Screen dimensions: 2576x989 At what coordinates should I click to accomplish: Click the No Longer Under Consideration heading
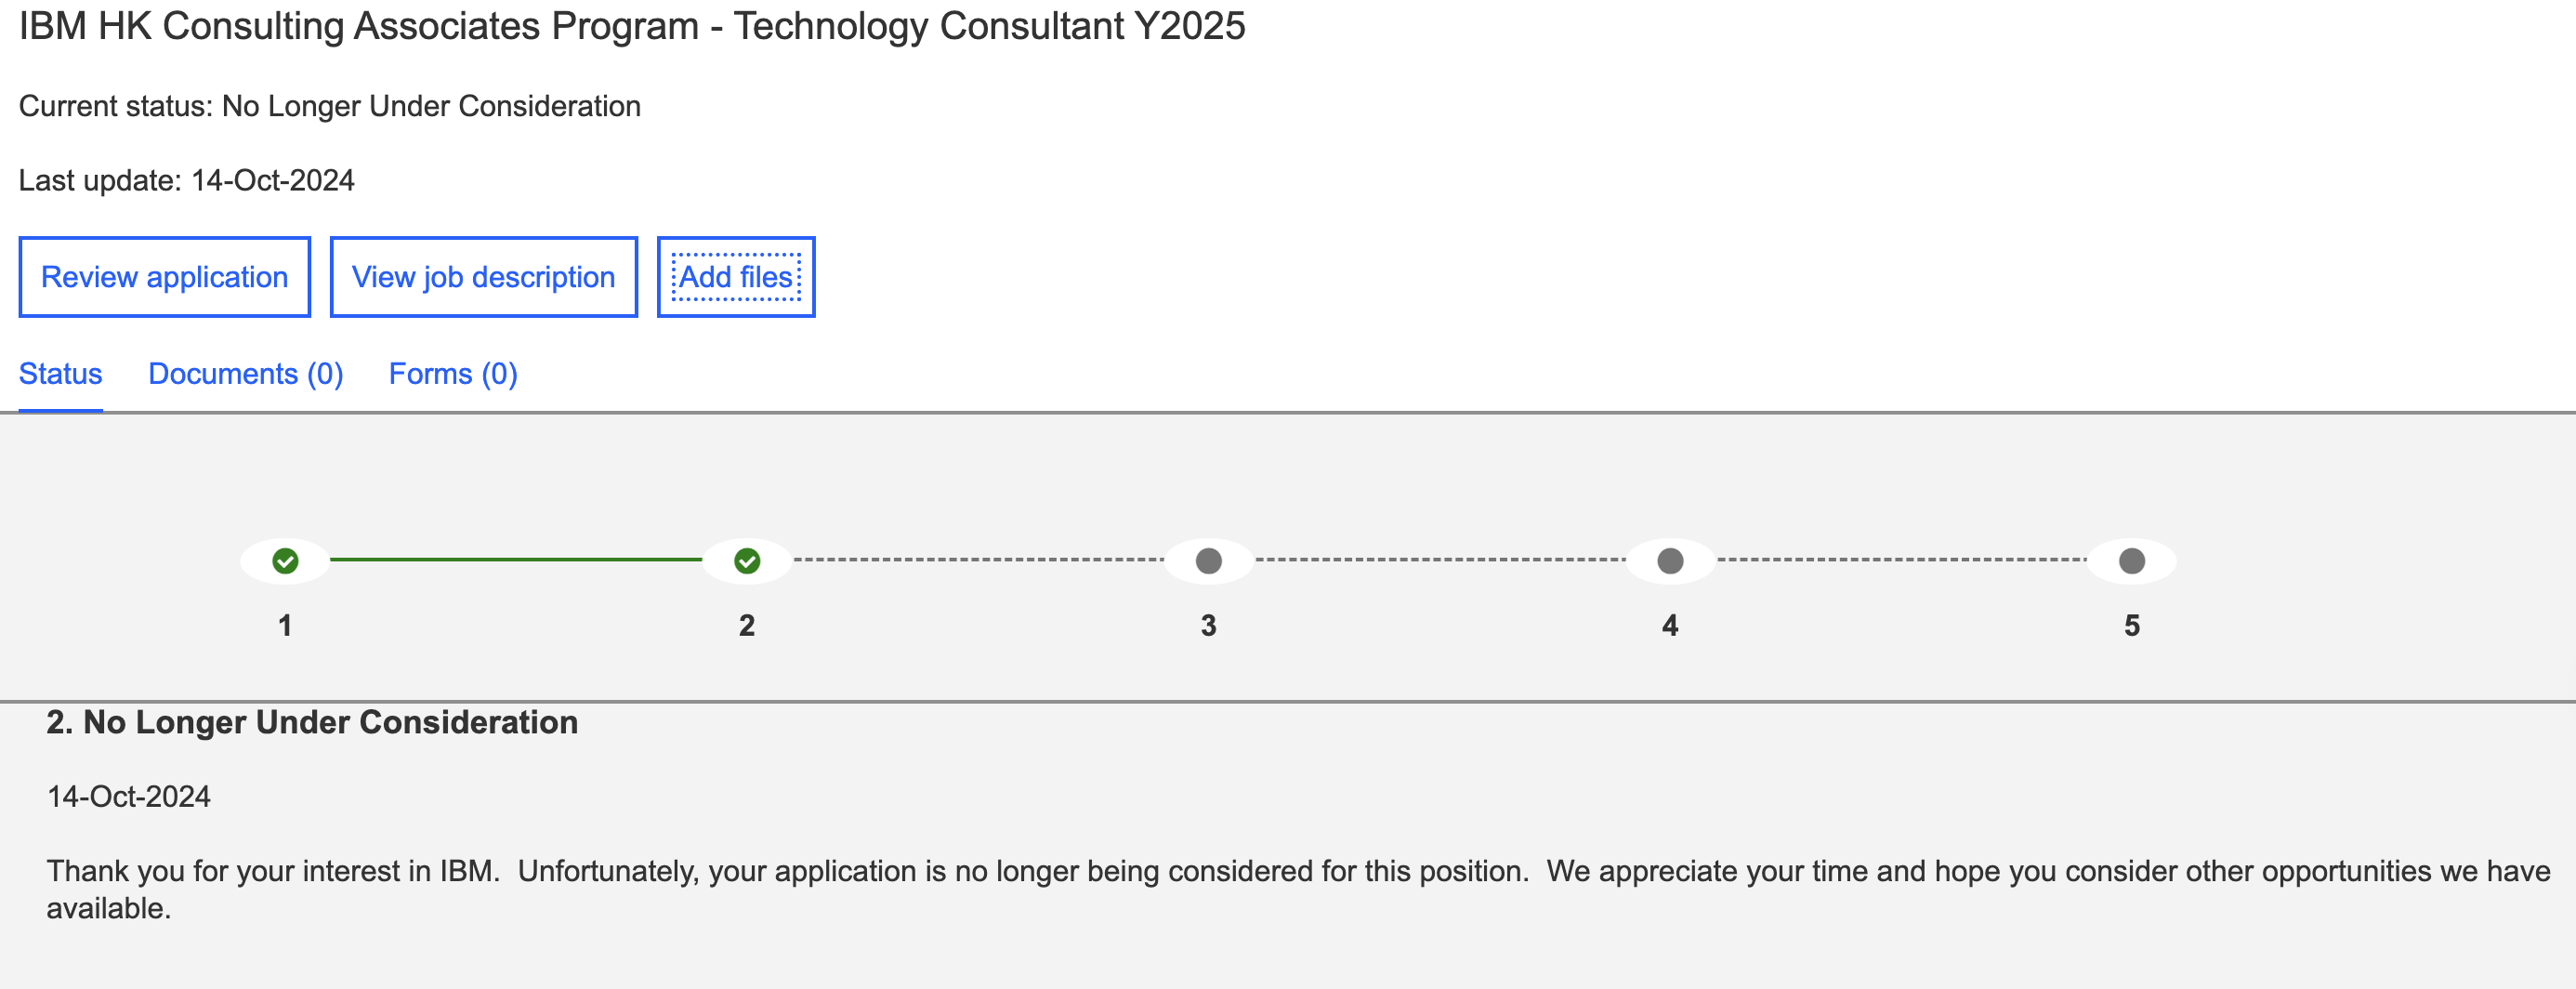pyautogui.click(x=313, y=721)
